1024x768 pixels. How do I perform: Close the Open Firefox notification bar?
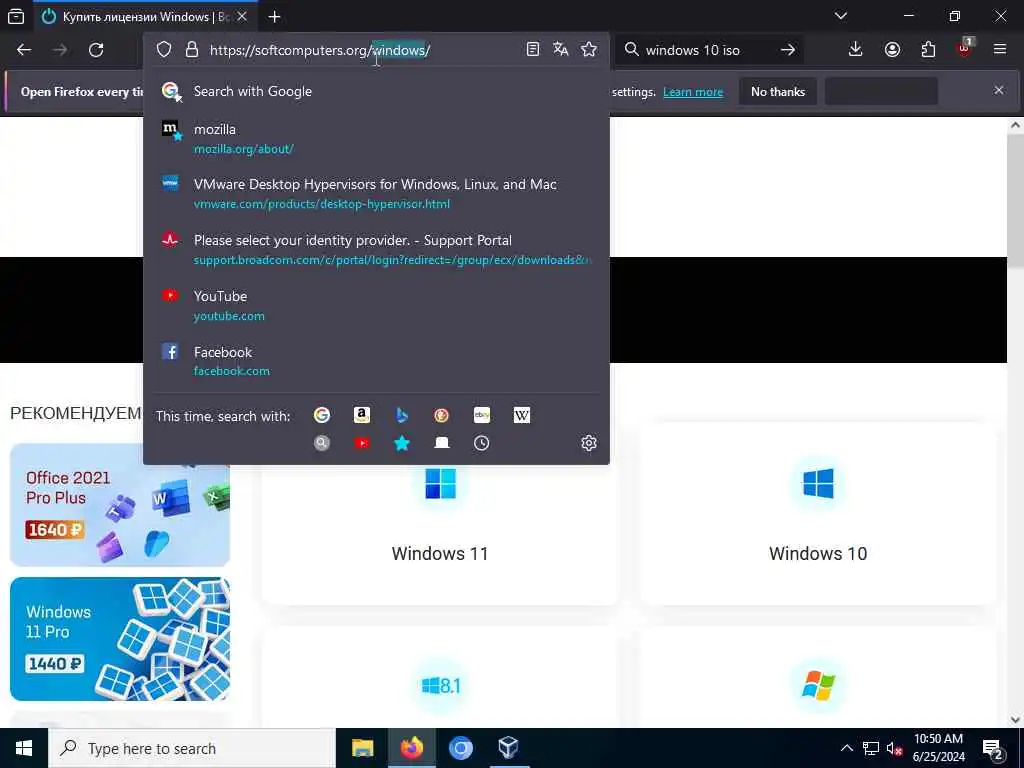[999, 90]
